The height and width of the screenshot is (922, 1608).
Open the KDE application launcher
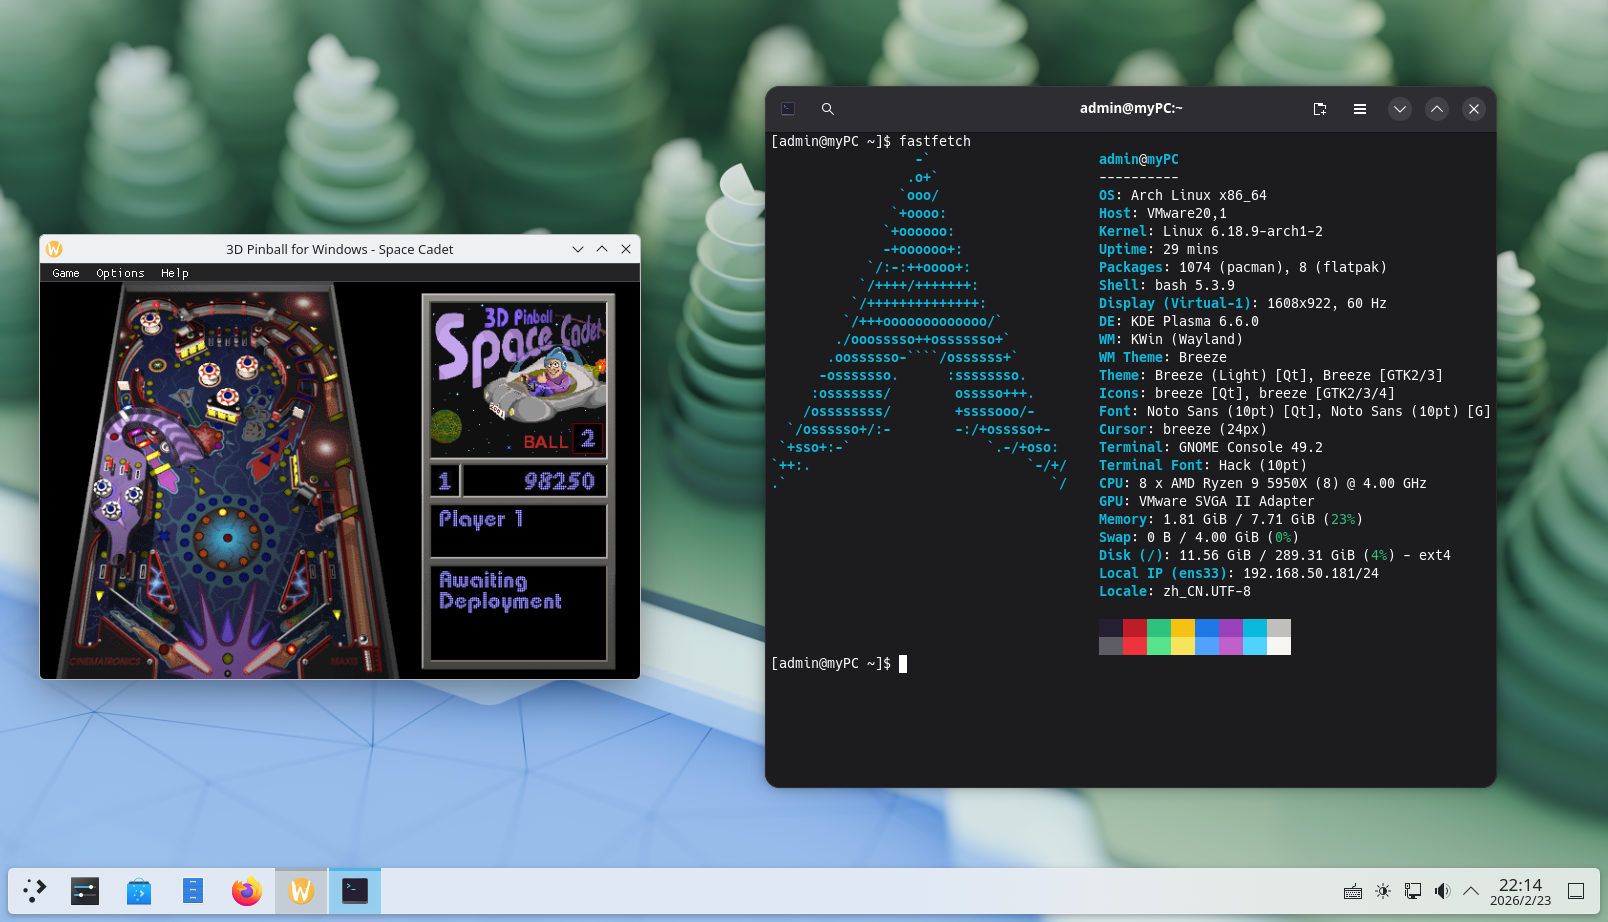click(x=35, y=890)
